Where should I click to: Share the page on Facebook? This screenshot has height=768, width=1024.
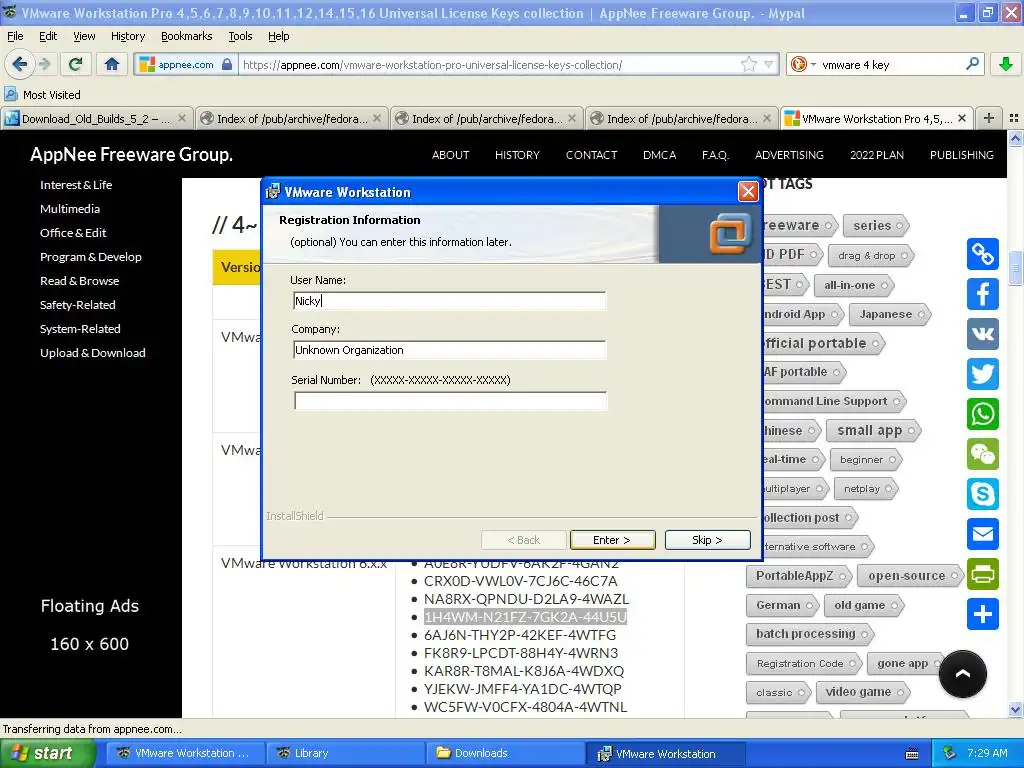(982, 294)
